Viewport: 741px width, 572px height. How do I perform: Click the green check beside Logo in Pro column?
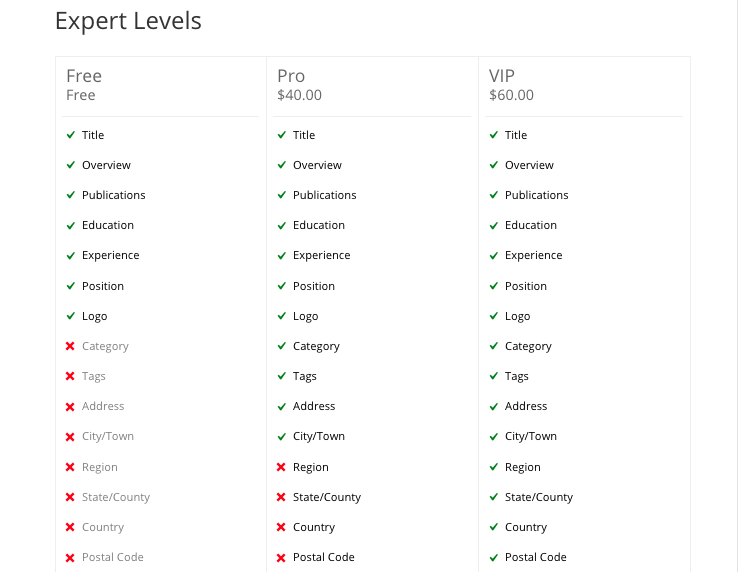[281, 316]
